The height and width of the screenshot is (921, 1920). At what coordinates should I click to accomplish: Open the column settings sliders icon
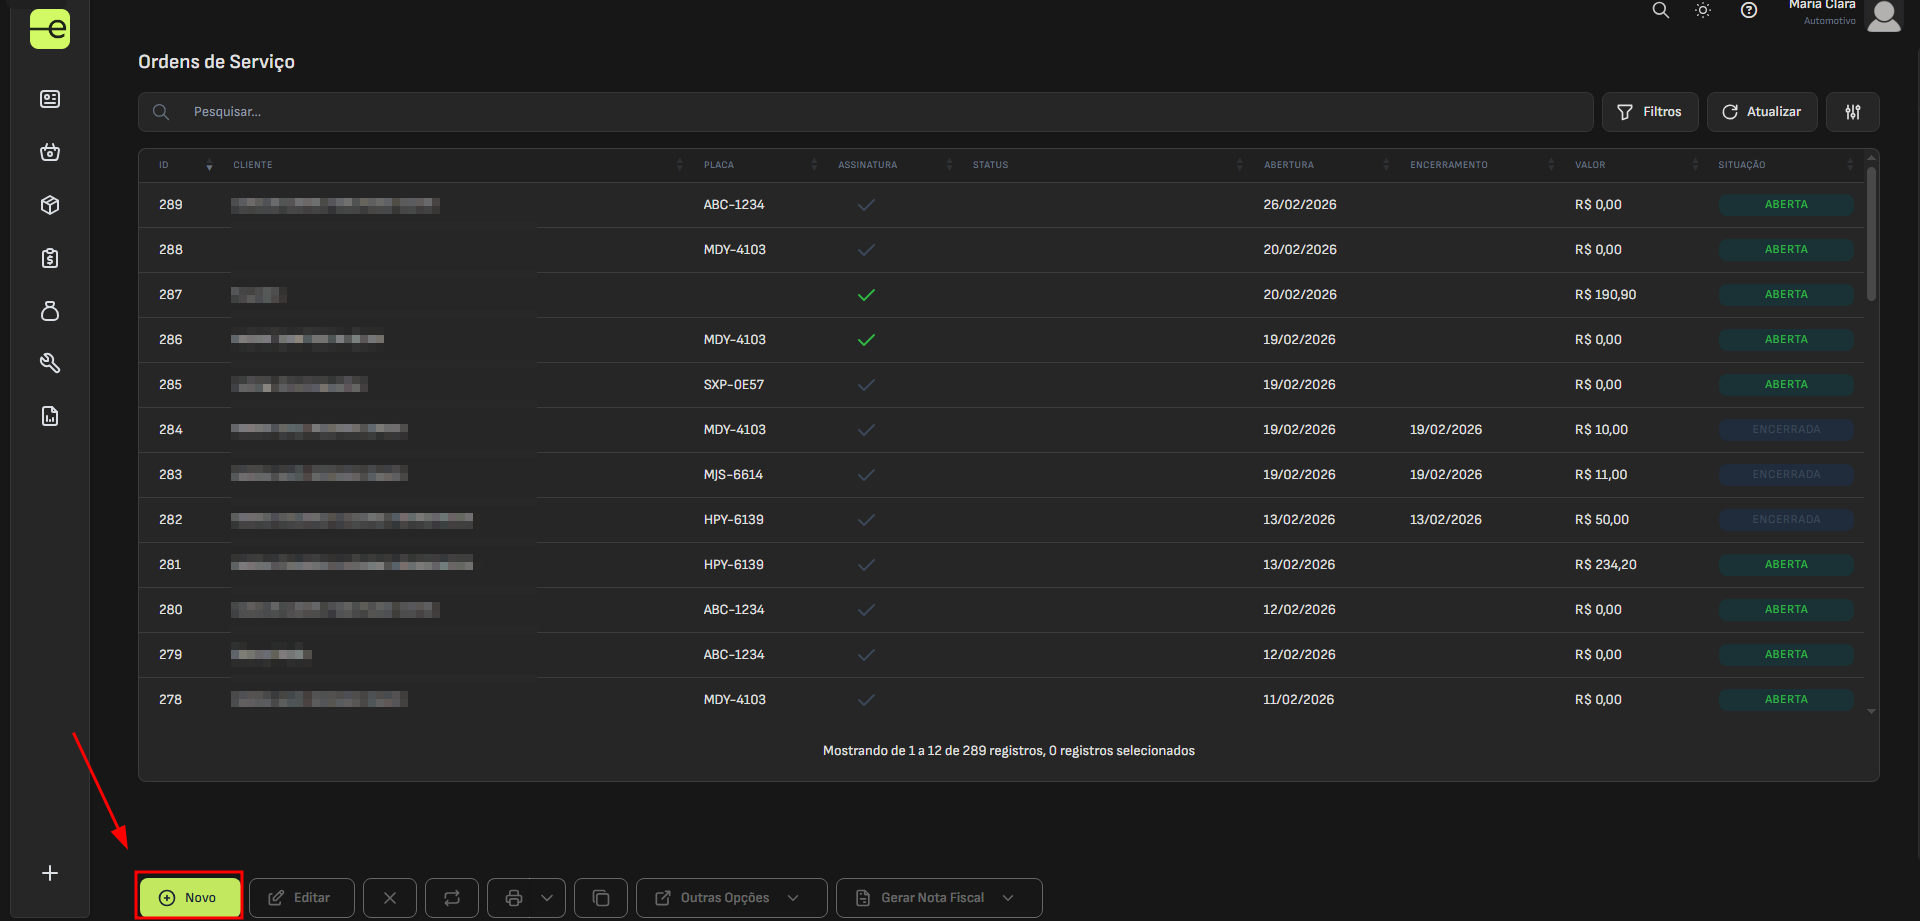(x=1852, y=112)
